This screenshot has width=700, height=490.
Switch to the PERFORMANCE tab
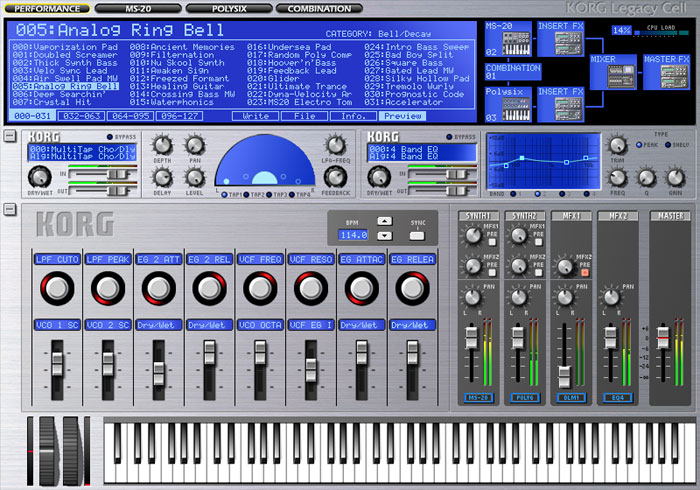coord(47,8)
